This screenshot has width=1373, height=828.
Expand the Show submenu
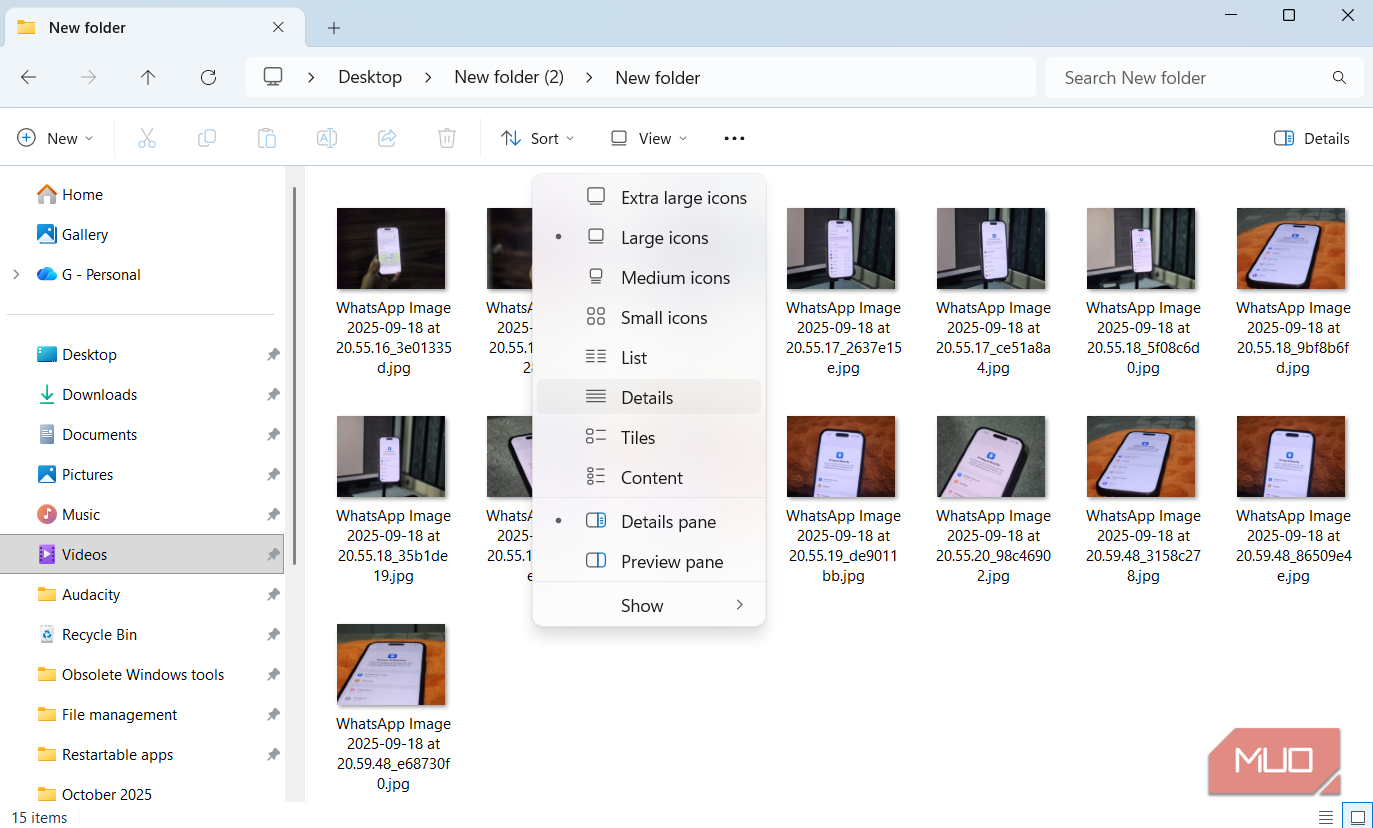[649, 606]
